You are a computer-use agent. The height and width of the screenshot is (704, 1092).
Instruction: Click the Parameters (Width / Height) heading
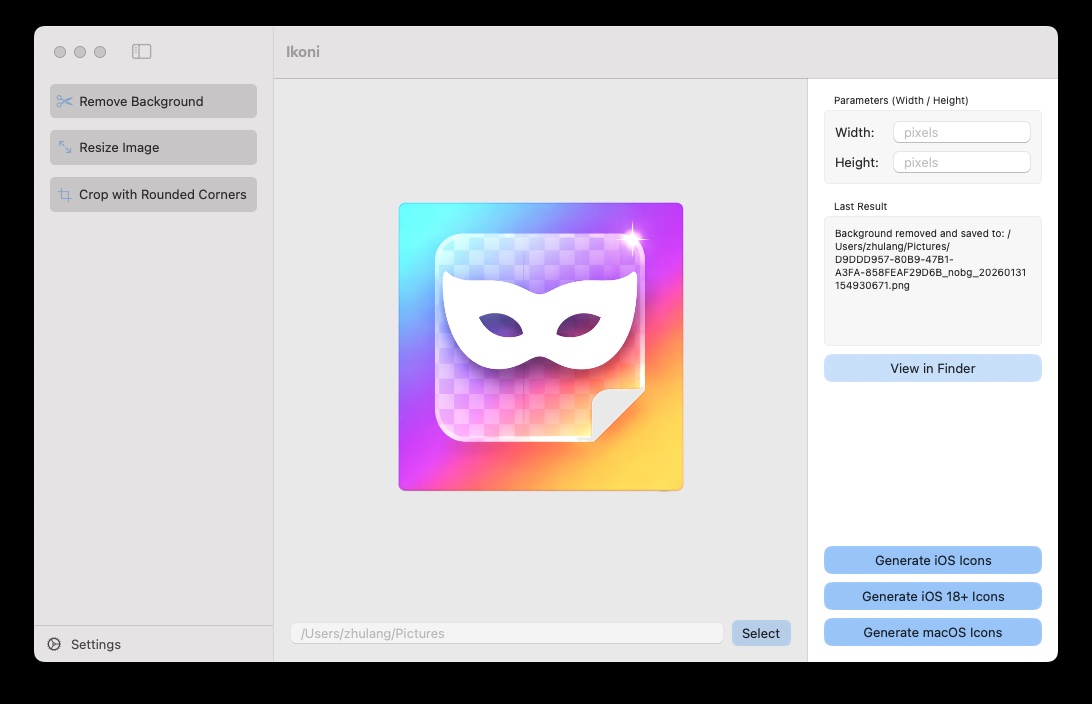(x=900, y=100)
